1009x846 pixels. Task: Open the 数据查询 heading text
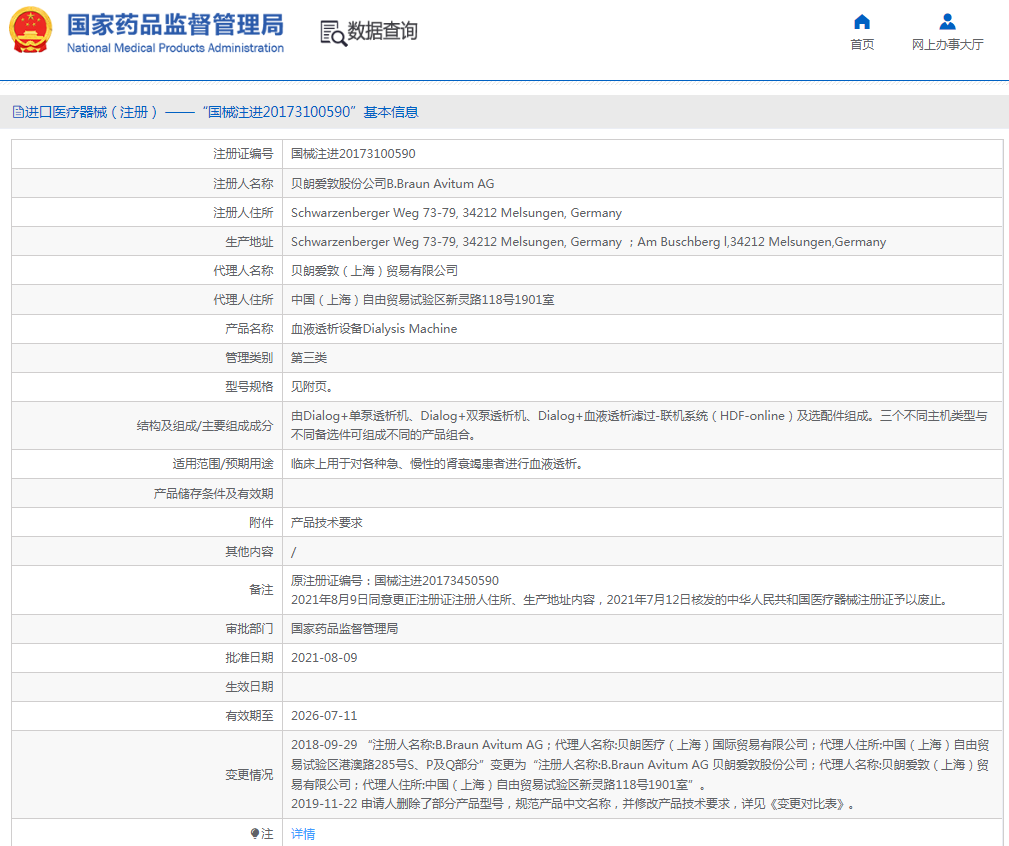(x=382, y=31)
